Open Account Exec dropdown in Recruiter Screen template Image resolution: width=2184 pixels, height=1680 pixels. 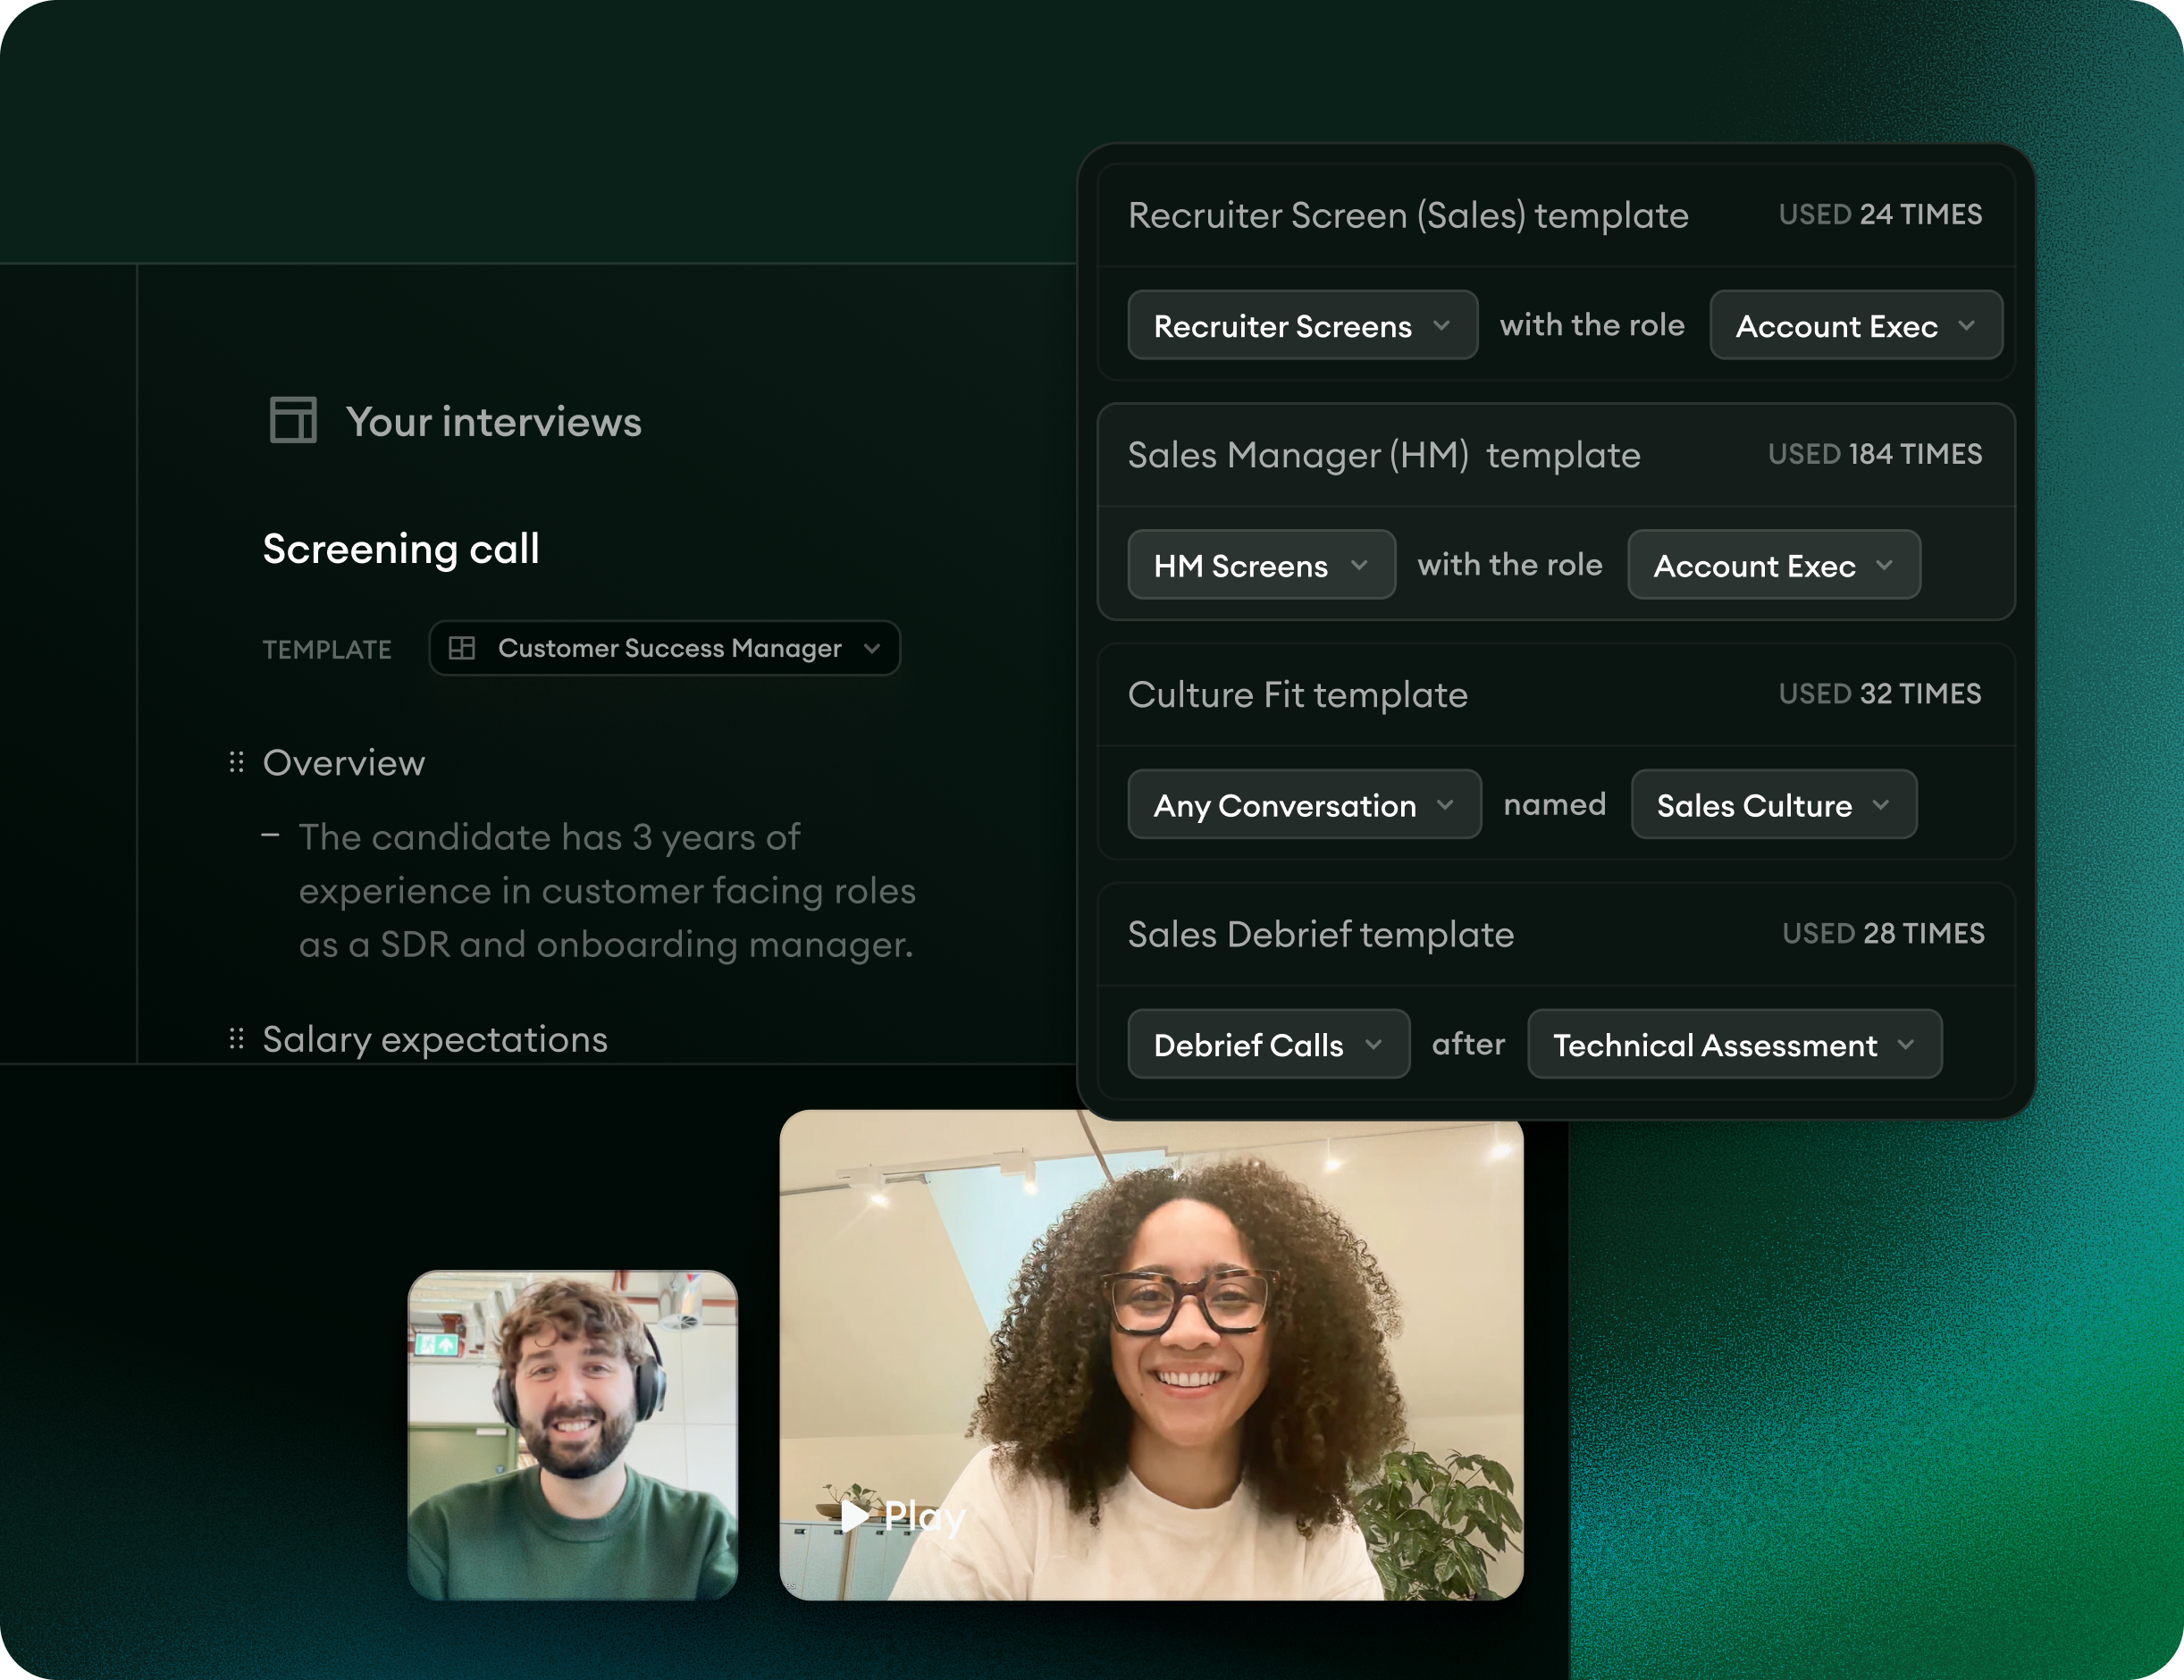point(1856,325)
